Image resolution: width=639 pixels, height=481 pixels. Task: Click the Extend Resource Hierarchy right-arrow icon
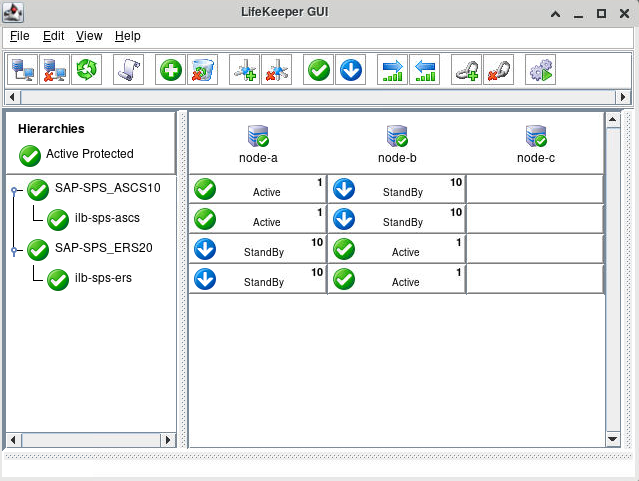point(392,70)
